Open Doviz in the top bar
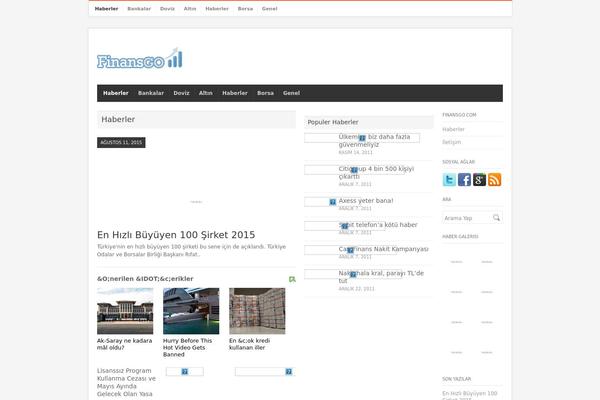The height and width of the screenshot is (400, 600). 167,8
